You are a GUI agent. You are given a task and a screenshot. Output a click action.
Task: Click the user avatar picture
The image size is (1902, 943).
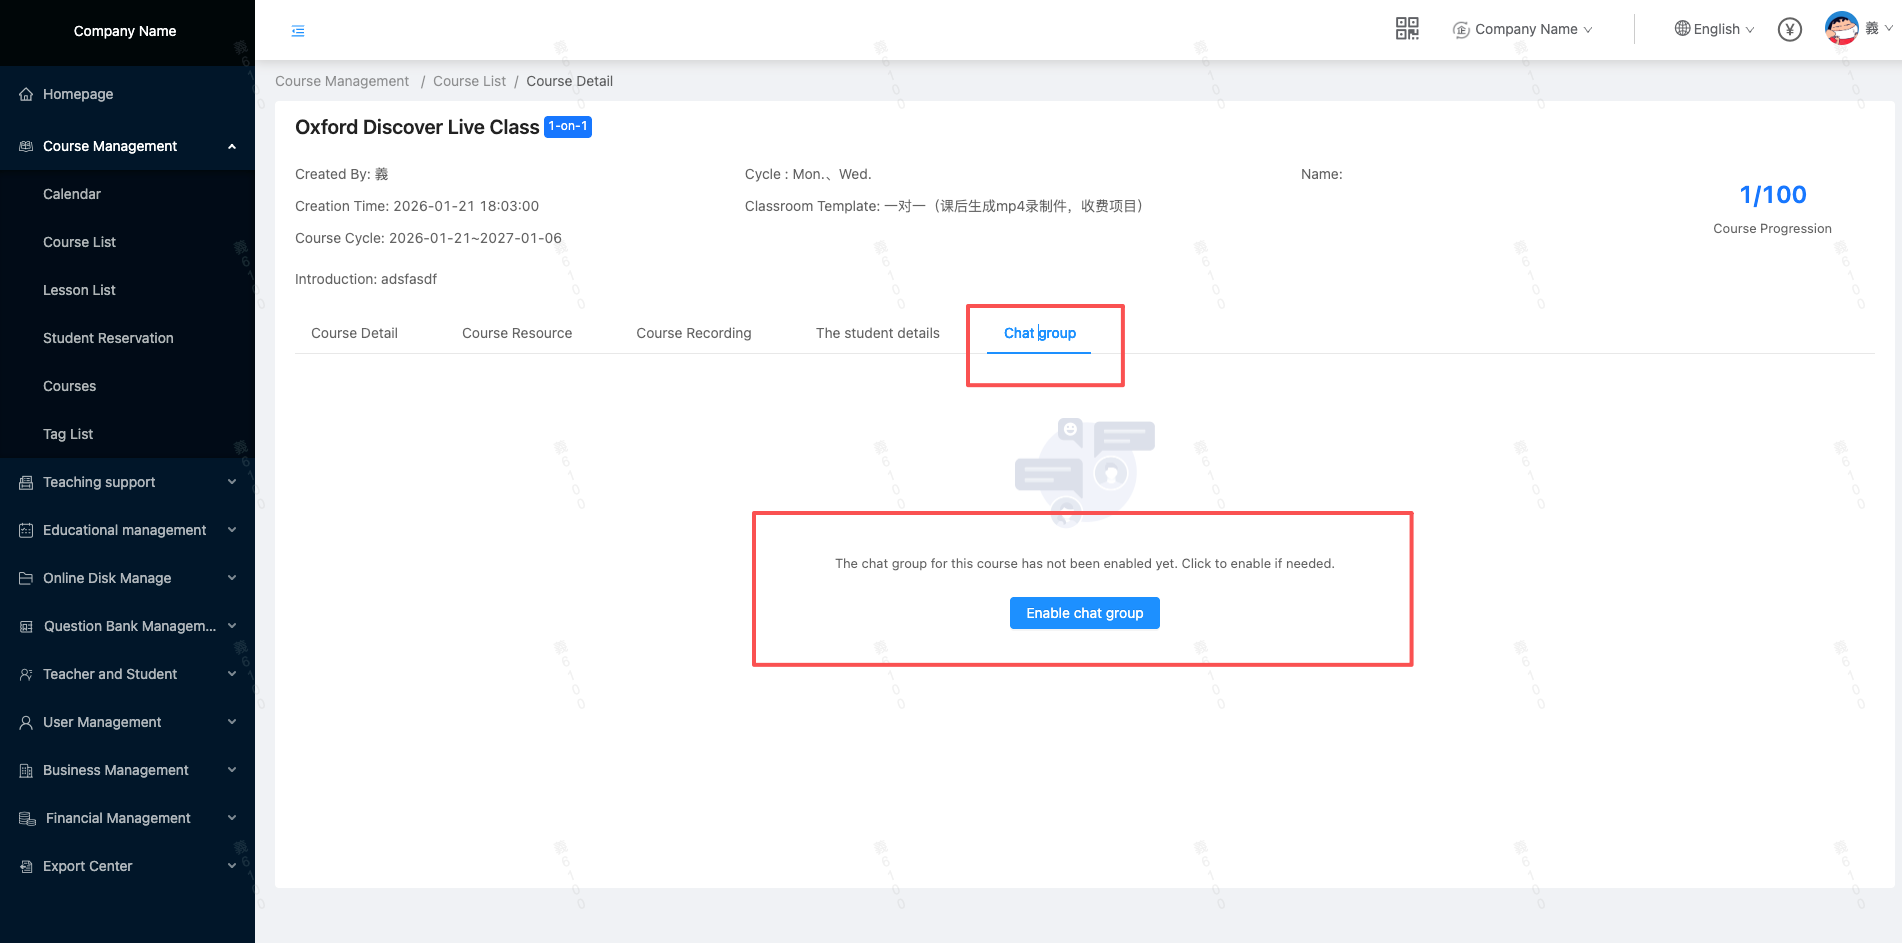click(x=1841, y=28)
